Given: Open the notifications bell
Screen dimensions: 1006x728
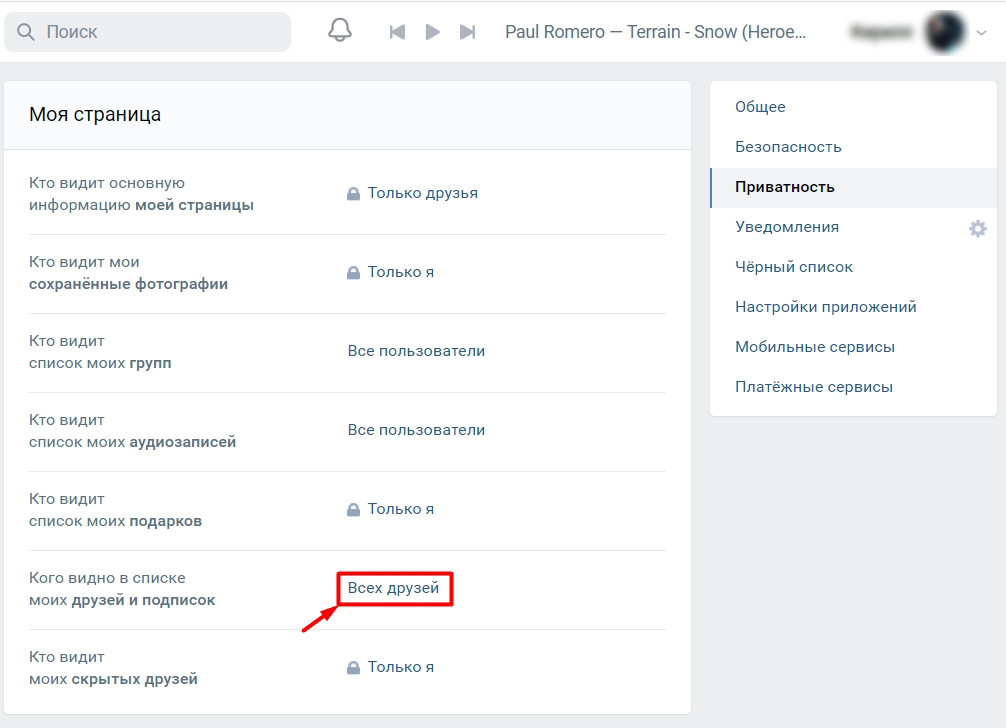Looking at the screenshot, I should (340, 31).
